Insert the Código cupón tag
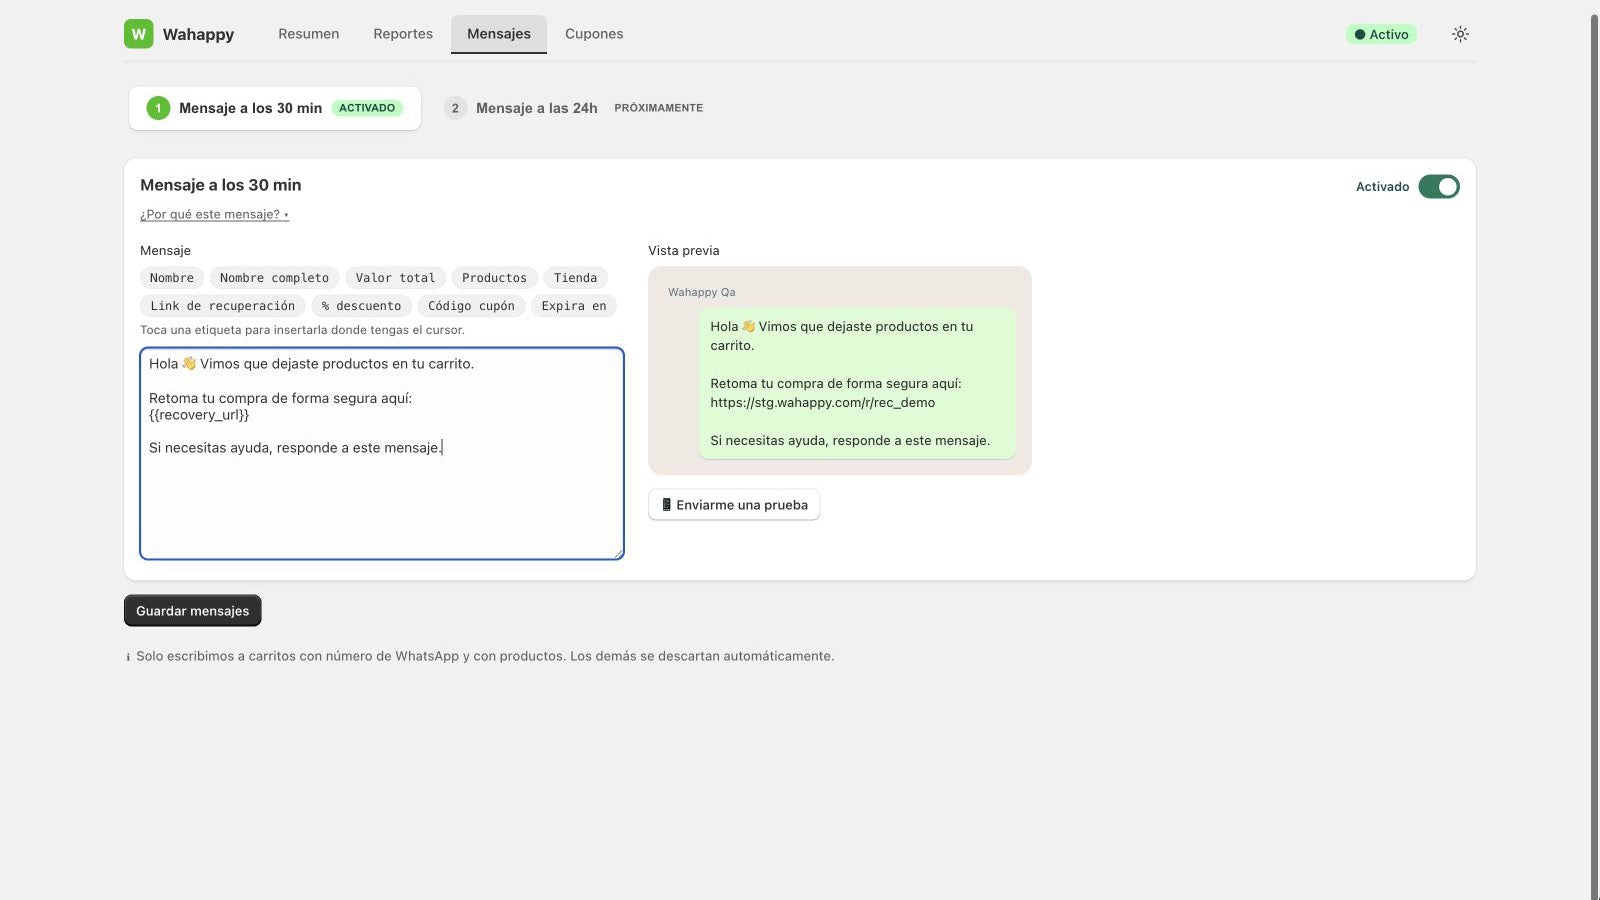The image size is (1600, 900). 471,306
